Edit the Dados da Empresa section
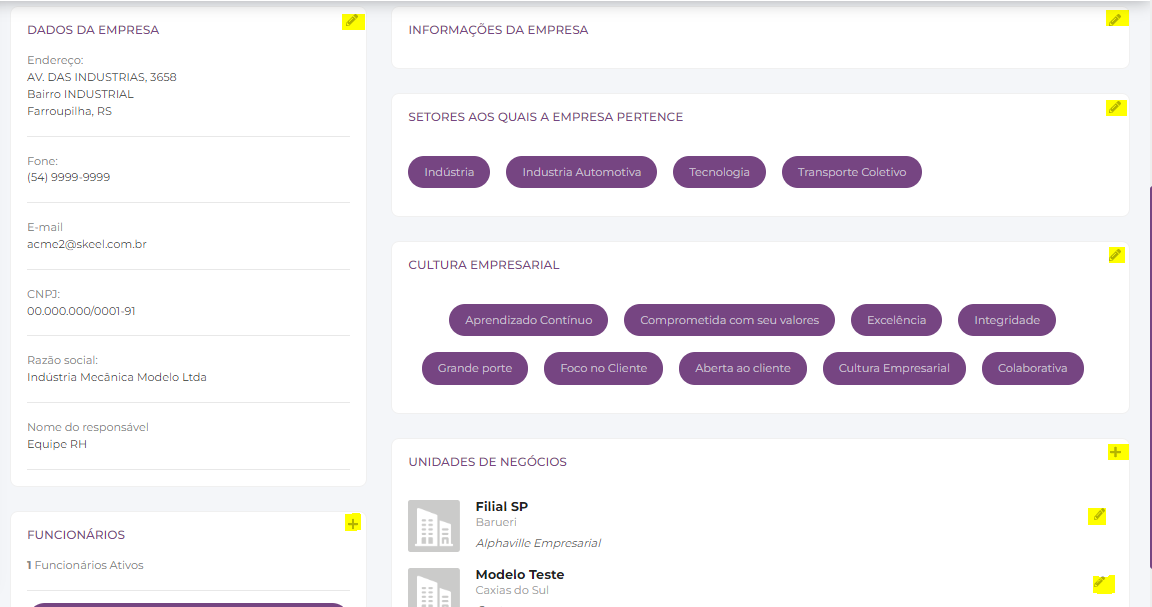This screenshot has height=607, width=1152. pyautogui.click(x=350, y=21)
